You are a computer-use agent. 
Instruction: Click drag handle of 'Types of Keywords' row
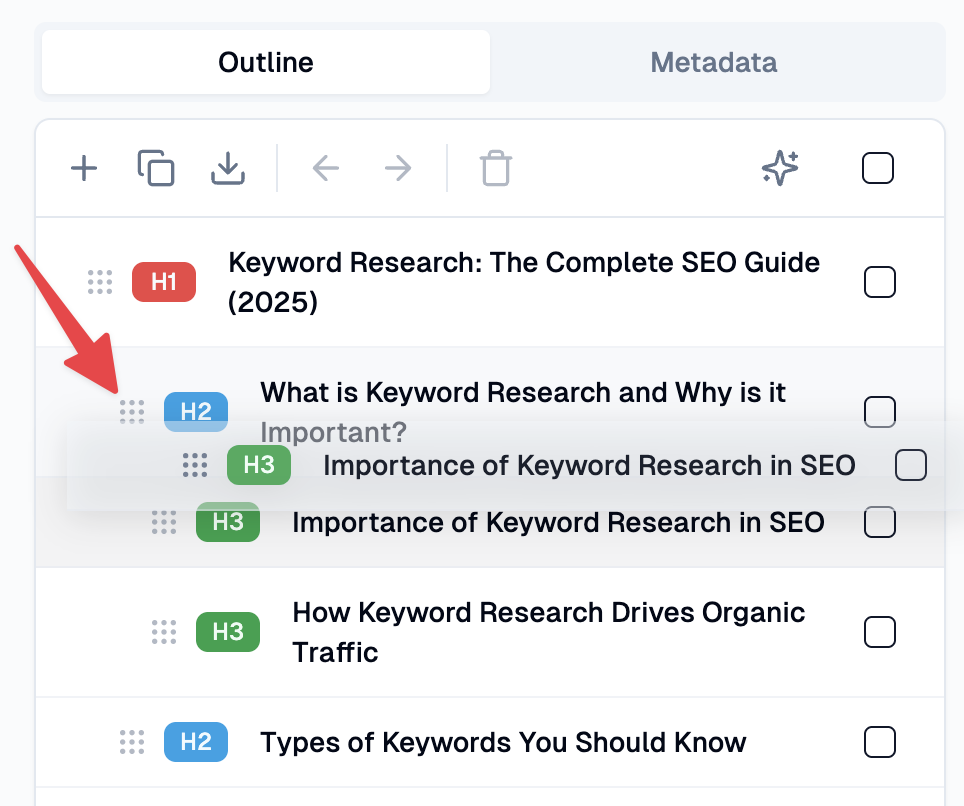point(132,742)
